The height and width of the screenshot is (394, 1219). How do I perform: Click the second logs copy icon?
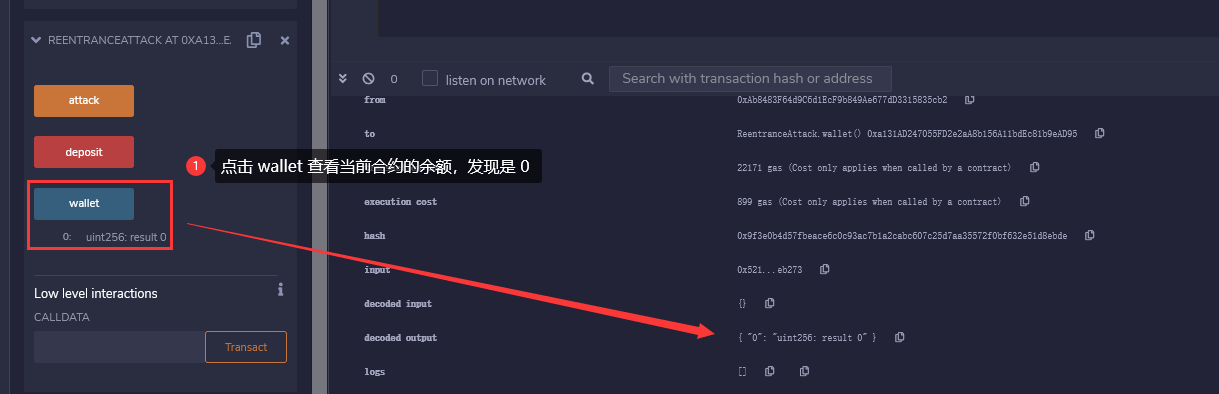(805, 371)
